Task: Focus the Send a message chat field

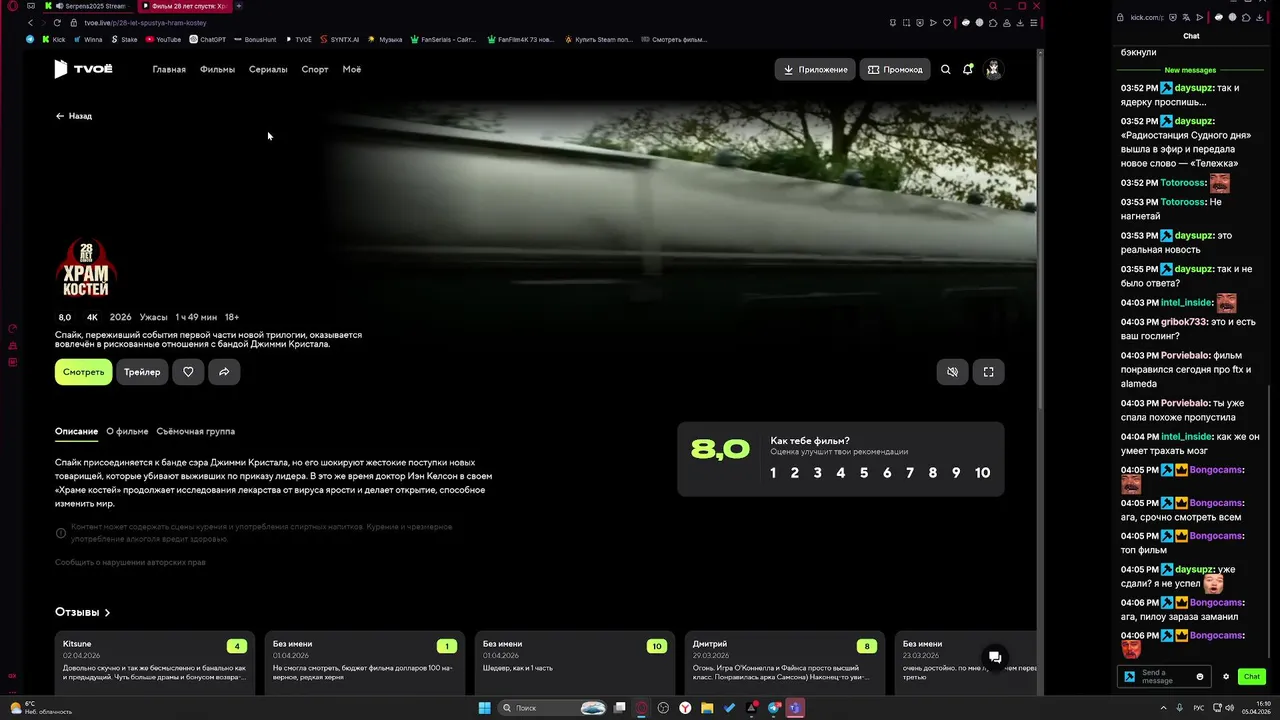Action: pos(1164,676)
